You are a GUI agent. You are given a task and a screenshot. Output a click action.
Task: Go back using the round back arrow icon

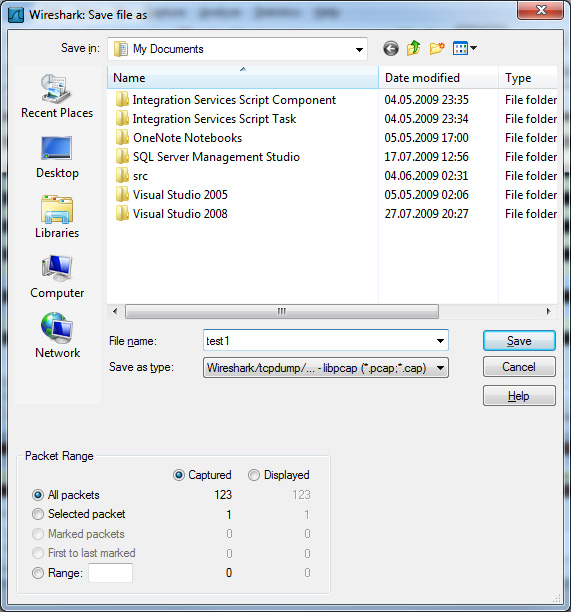point(391,49)
